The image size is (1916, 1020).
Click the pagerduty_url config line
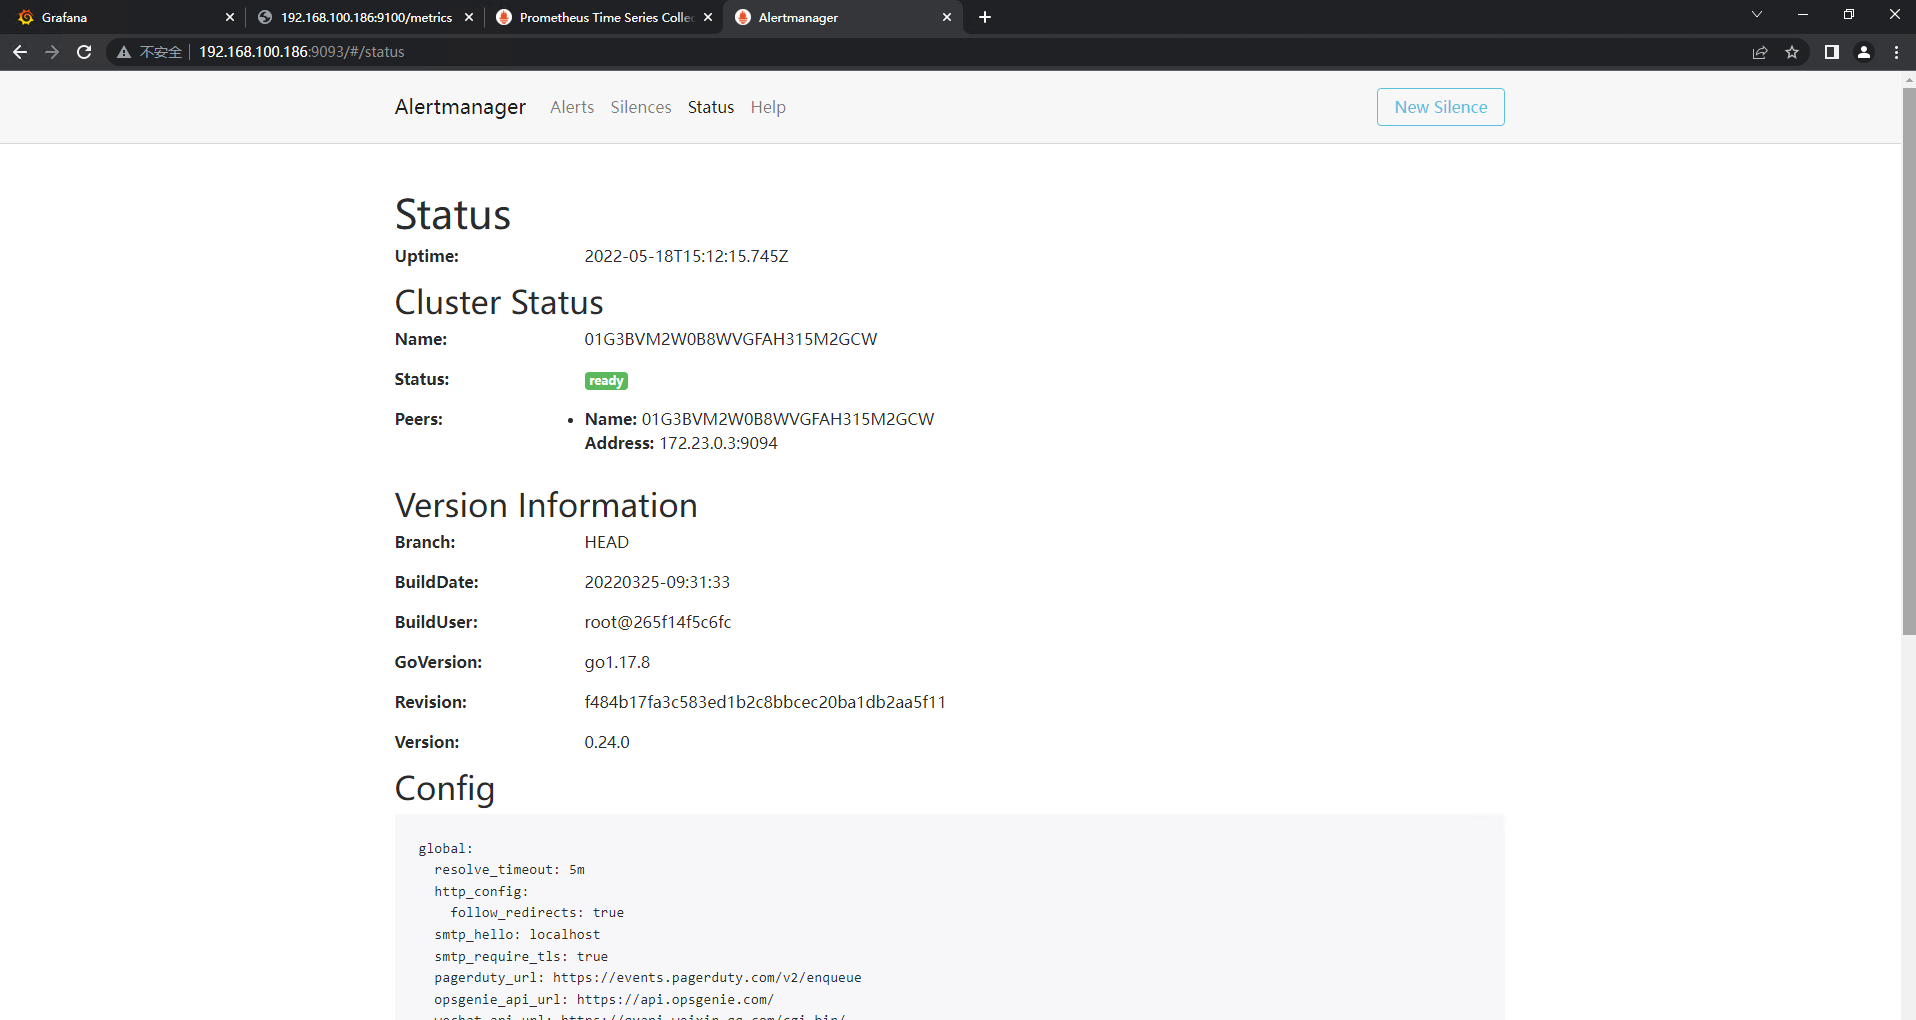tap(648, 978)
